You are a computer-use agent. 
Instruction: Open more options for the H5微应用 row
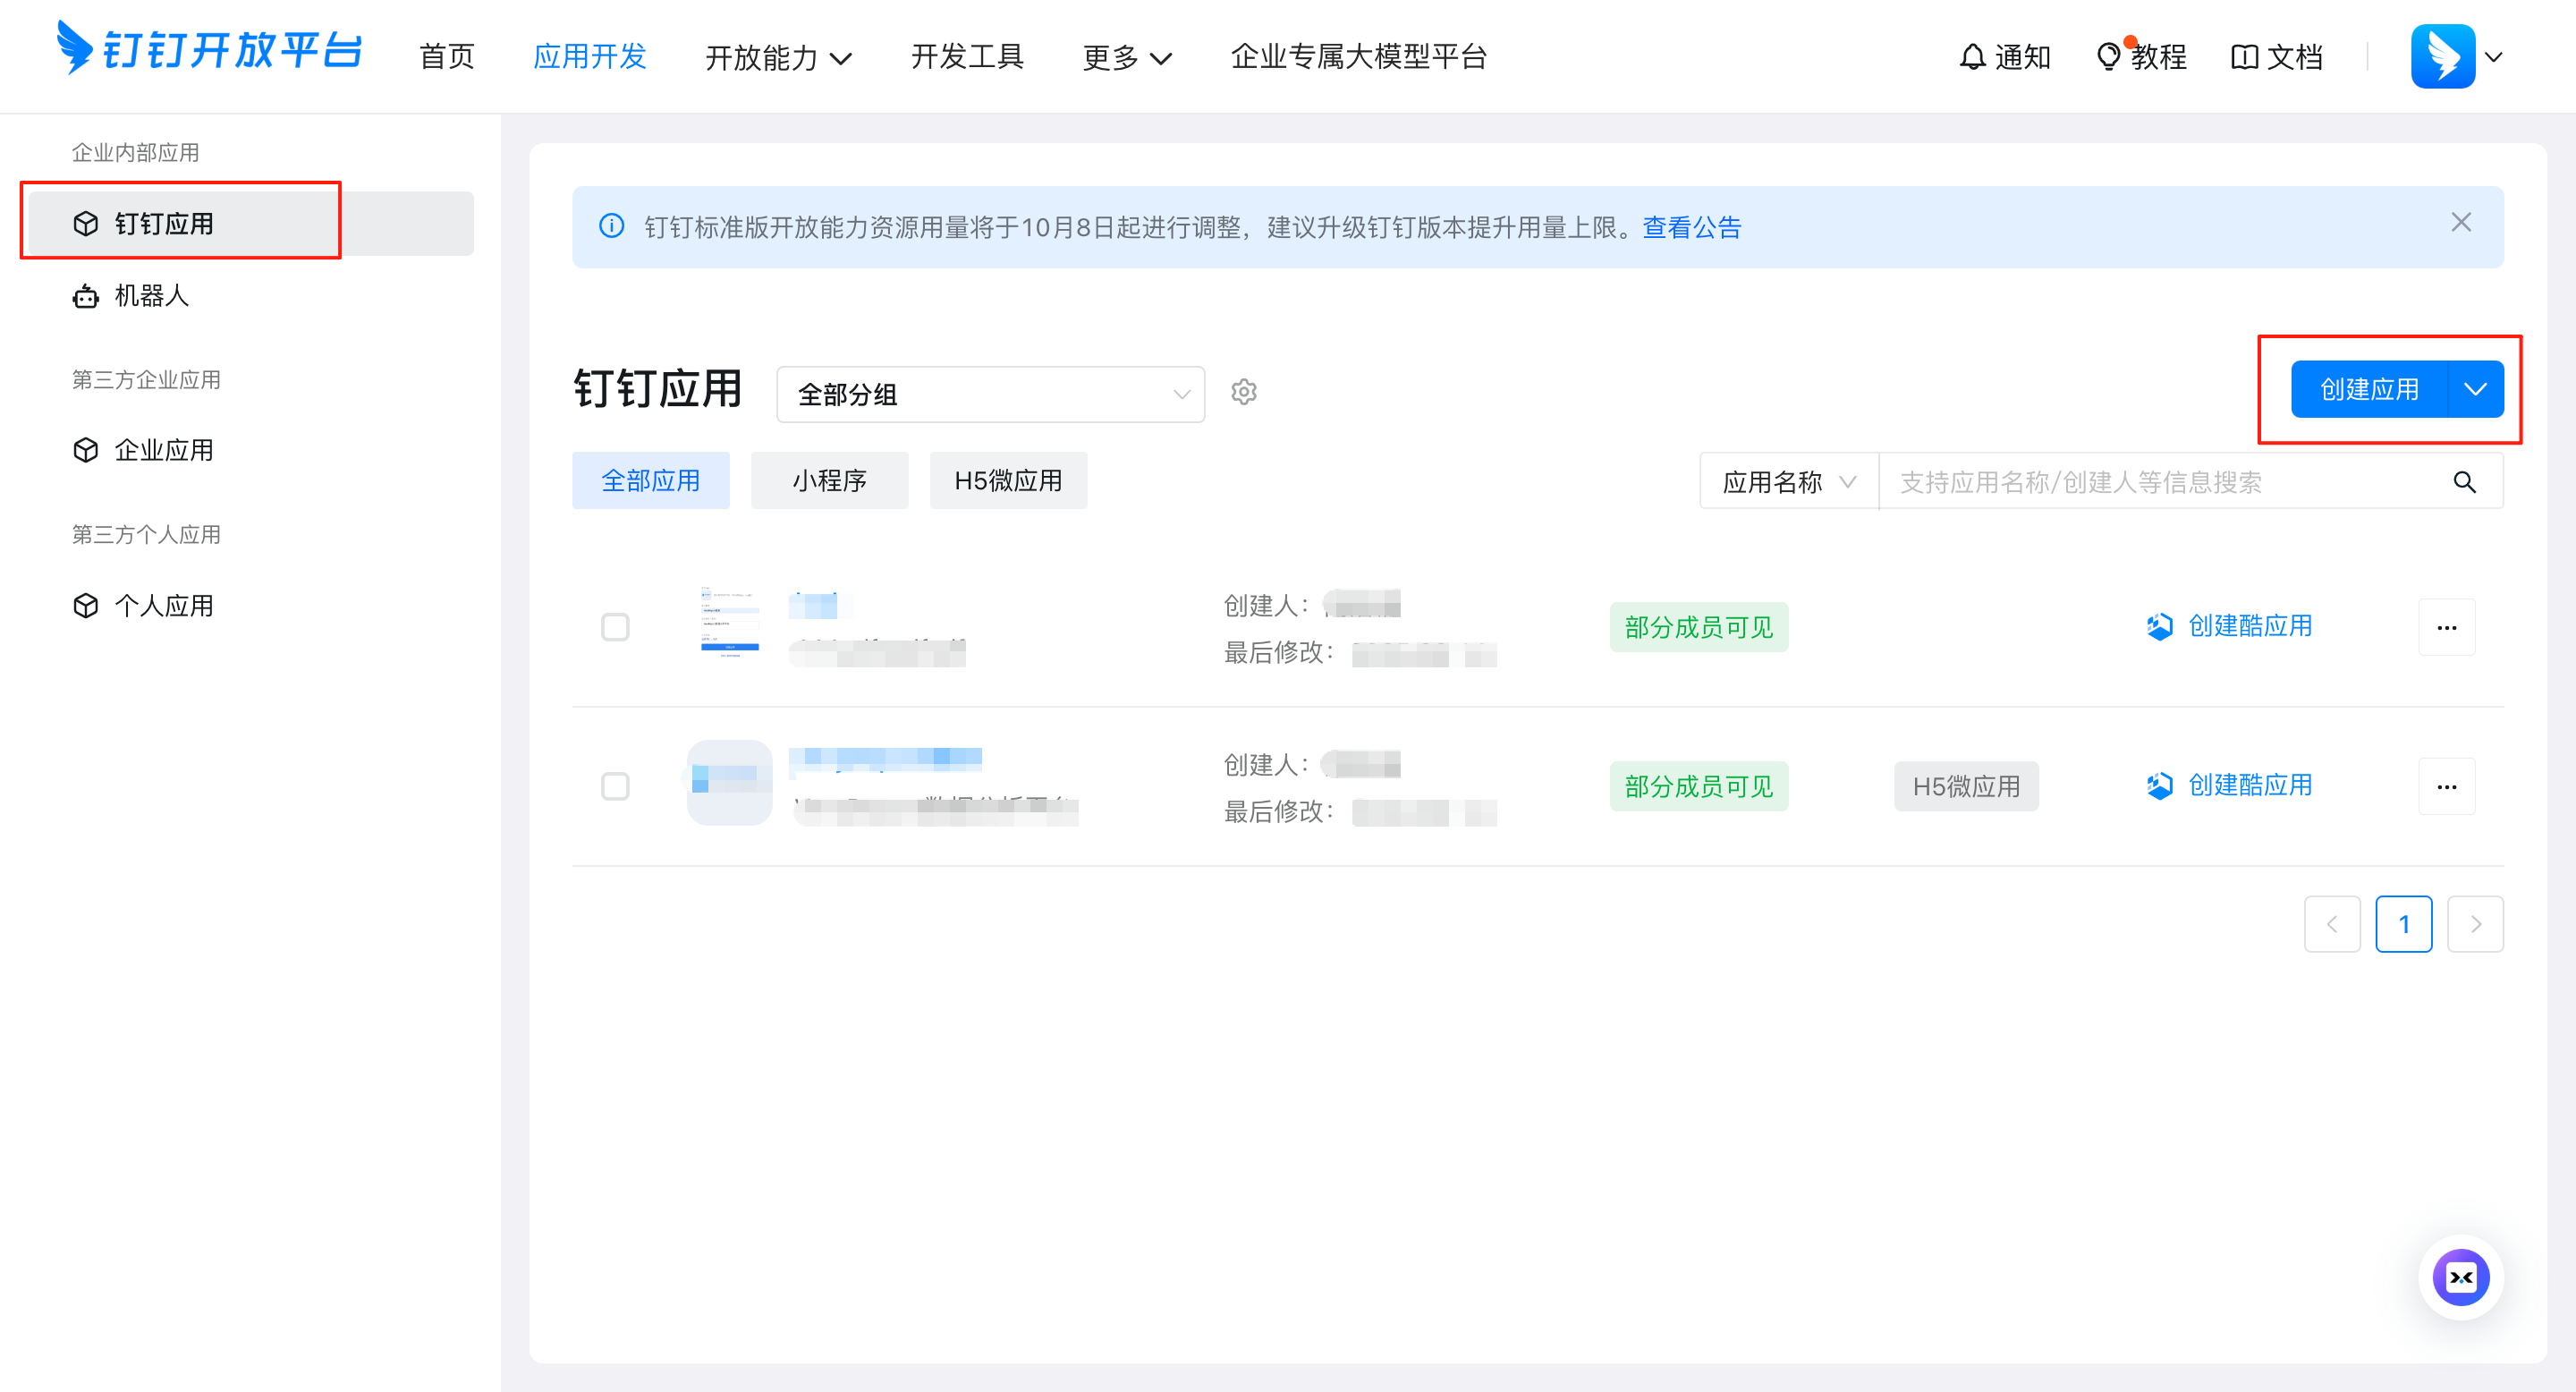click(2446, 786)
